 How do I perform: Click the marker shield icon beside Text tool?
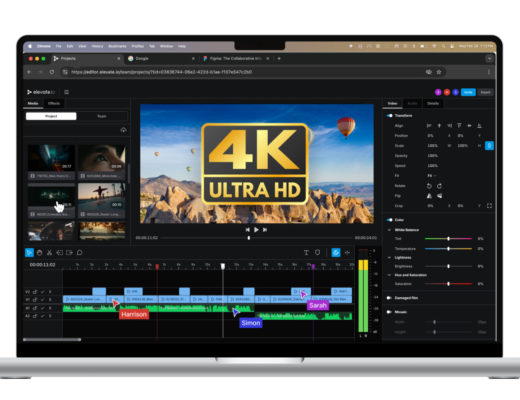pos(317,252)
